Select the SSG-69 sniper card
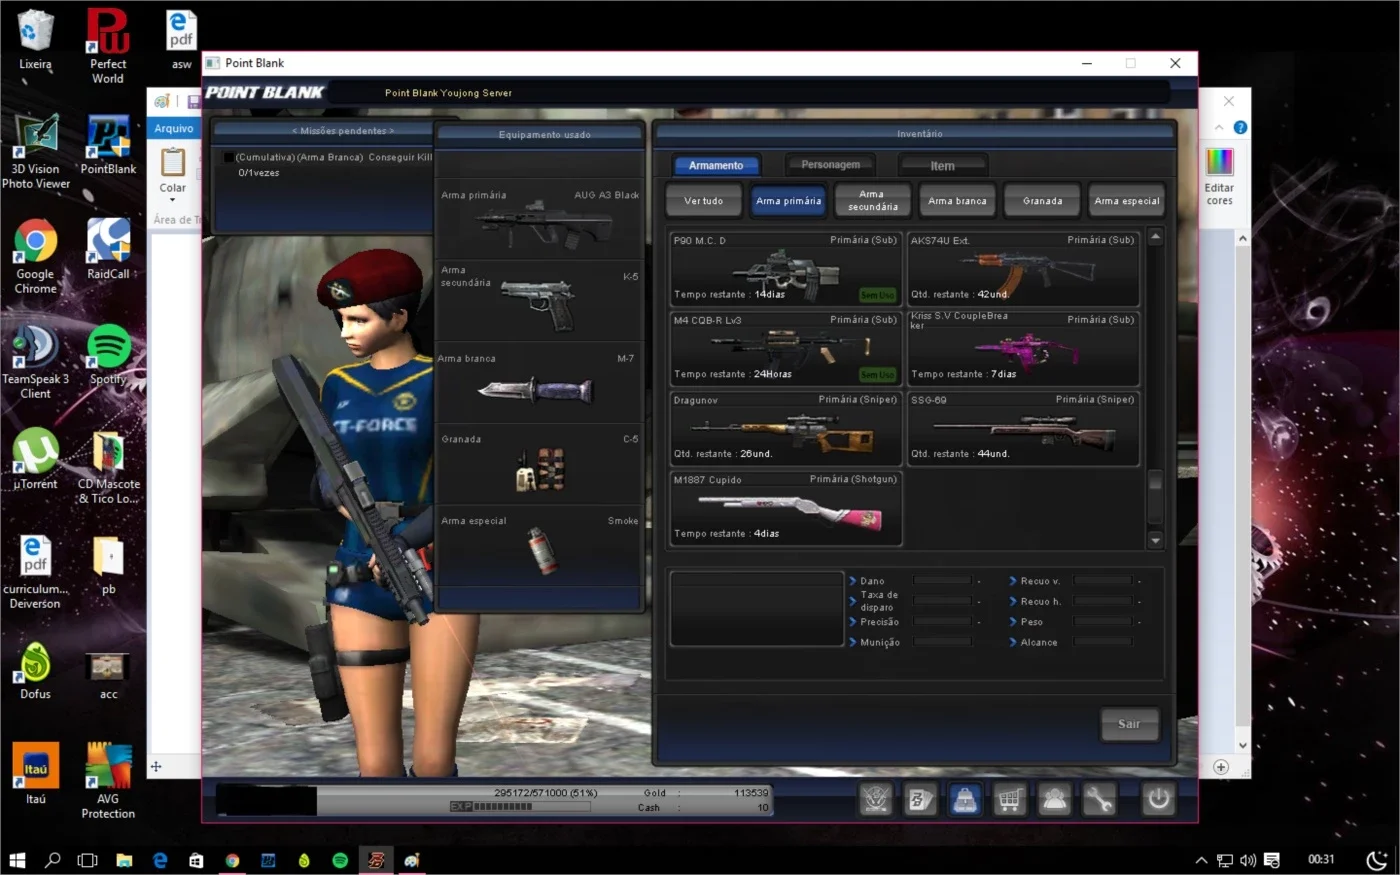Viewport: 1400px width, 875px height. click(x=1022, y=428)
